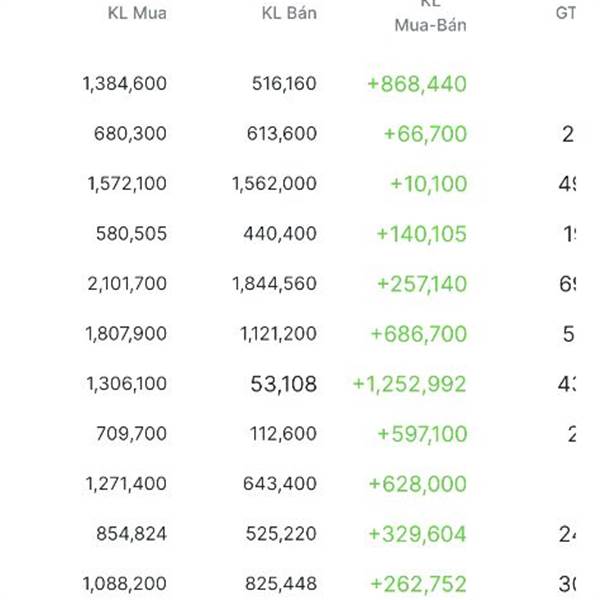The image size is (600, 600).
Task: Select the +1,252,992 net volume value
Action: point(409,384)
